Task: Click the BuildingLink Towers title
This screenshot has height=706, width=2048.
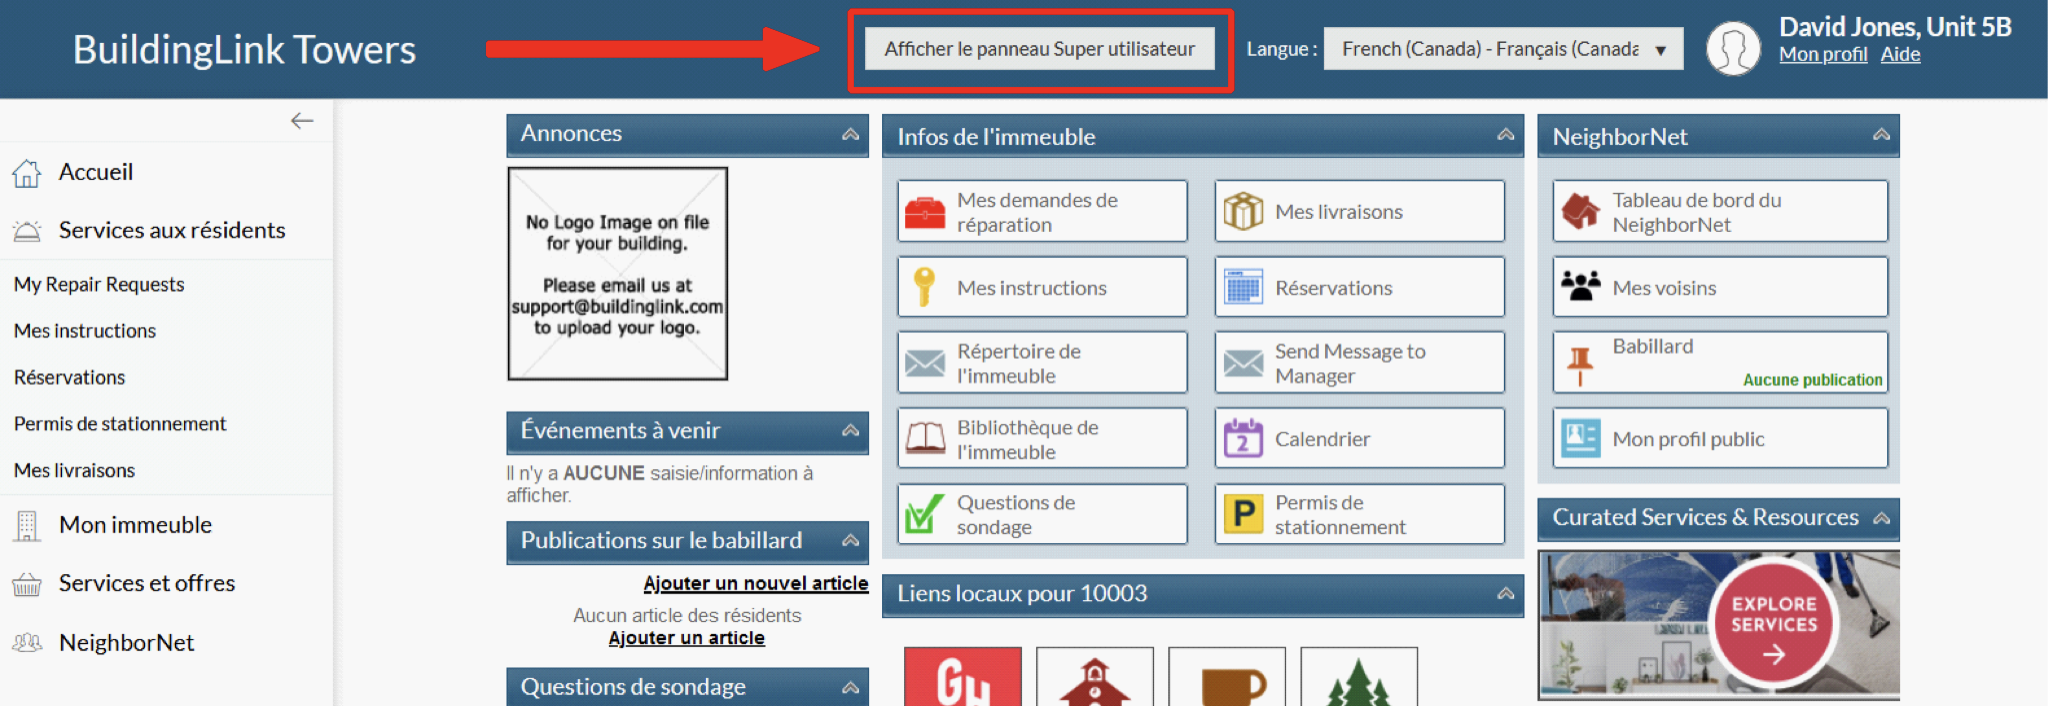Action: click(x=244, y=49)
